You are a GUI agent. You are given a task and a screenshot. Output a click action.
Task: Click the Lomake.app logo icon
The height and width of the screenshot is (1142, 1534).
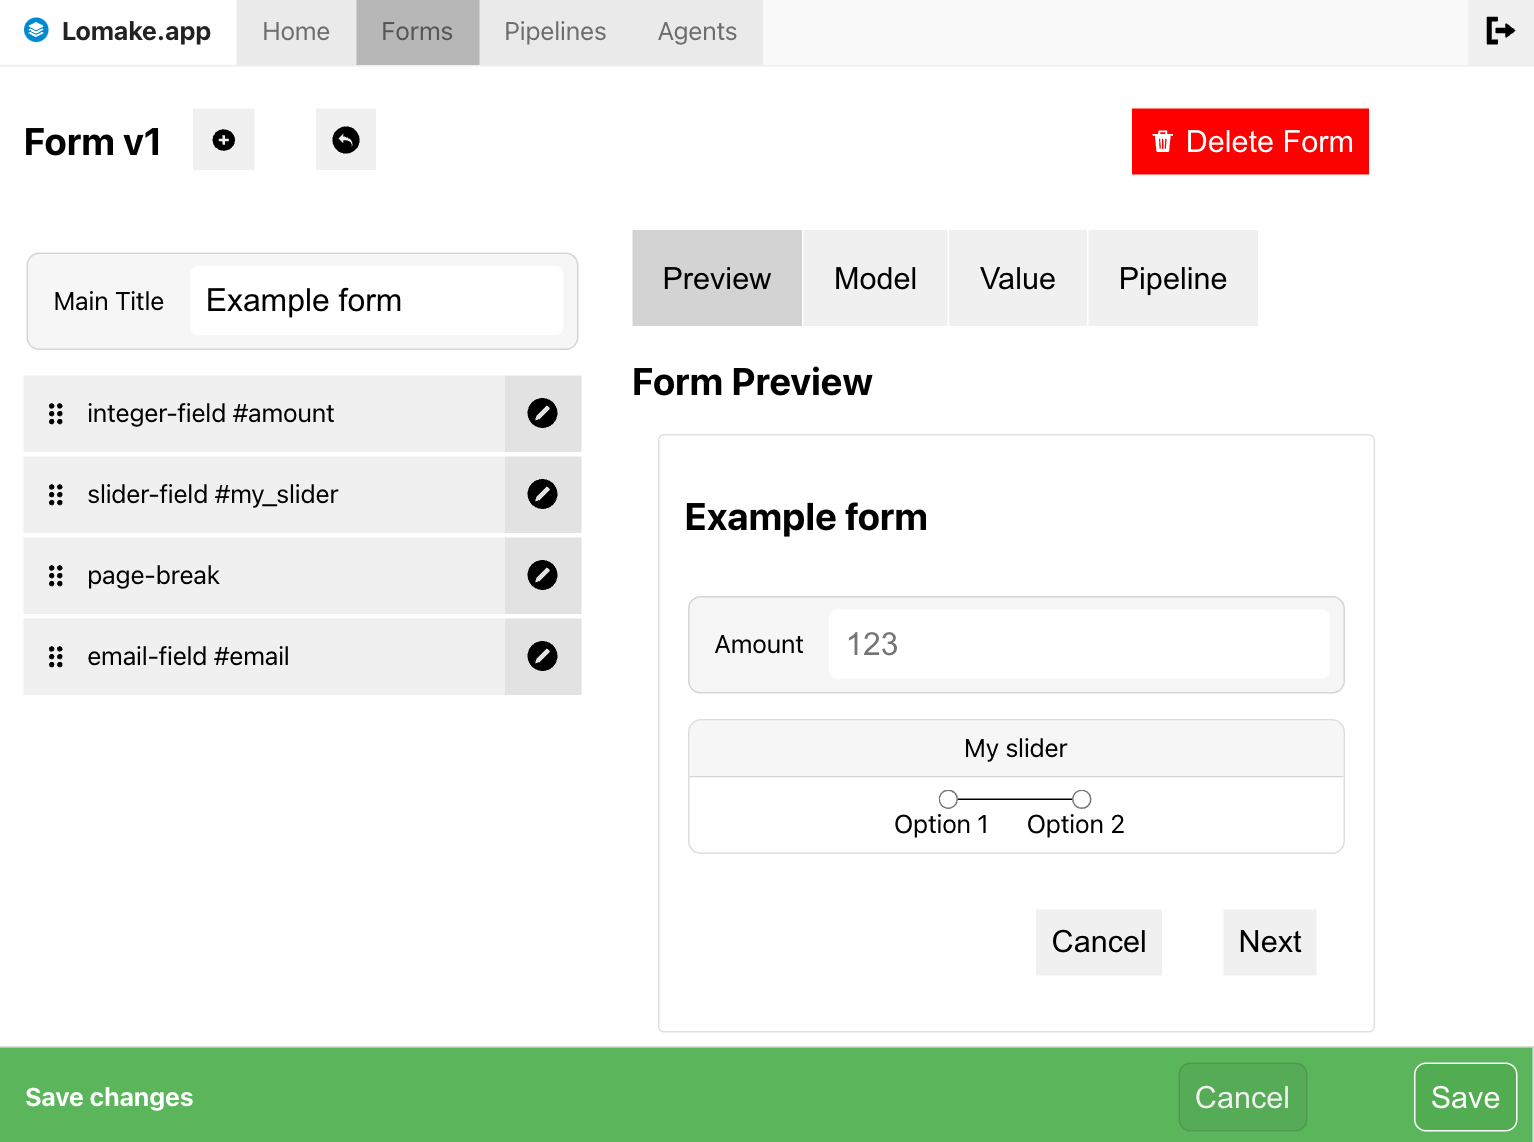(x=36, y=31)
